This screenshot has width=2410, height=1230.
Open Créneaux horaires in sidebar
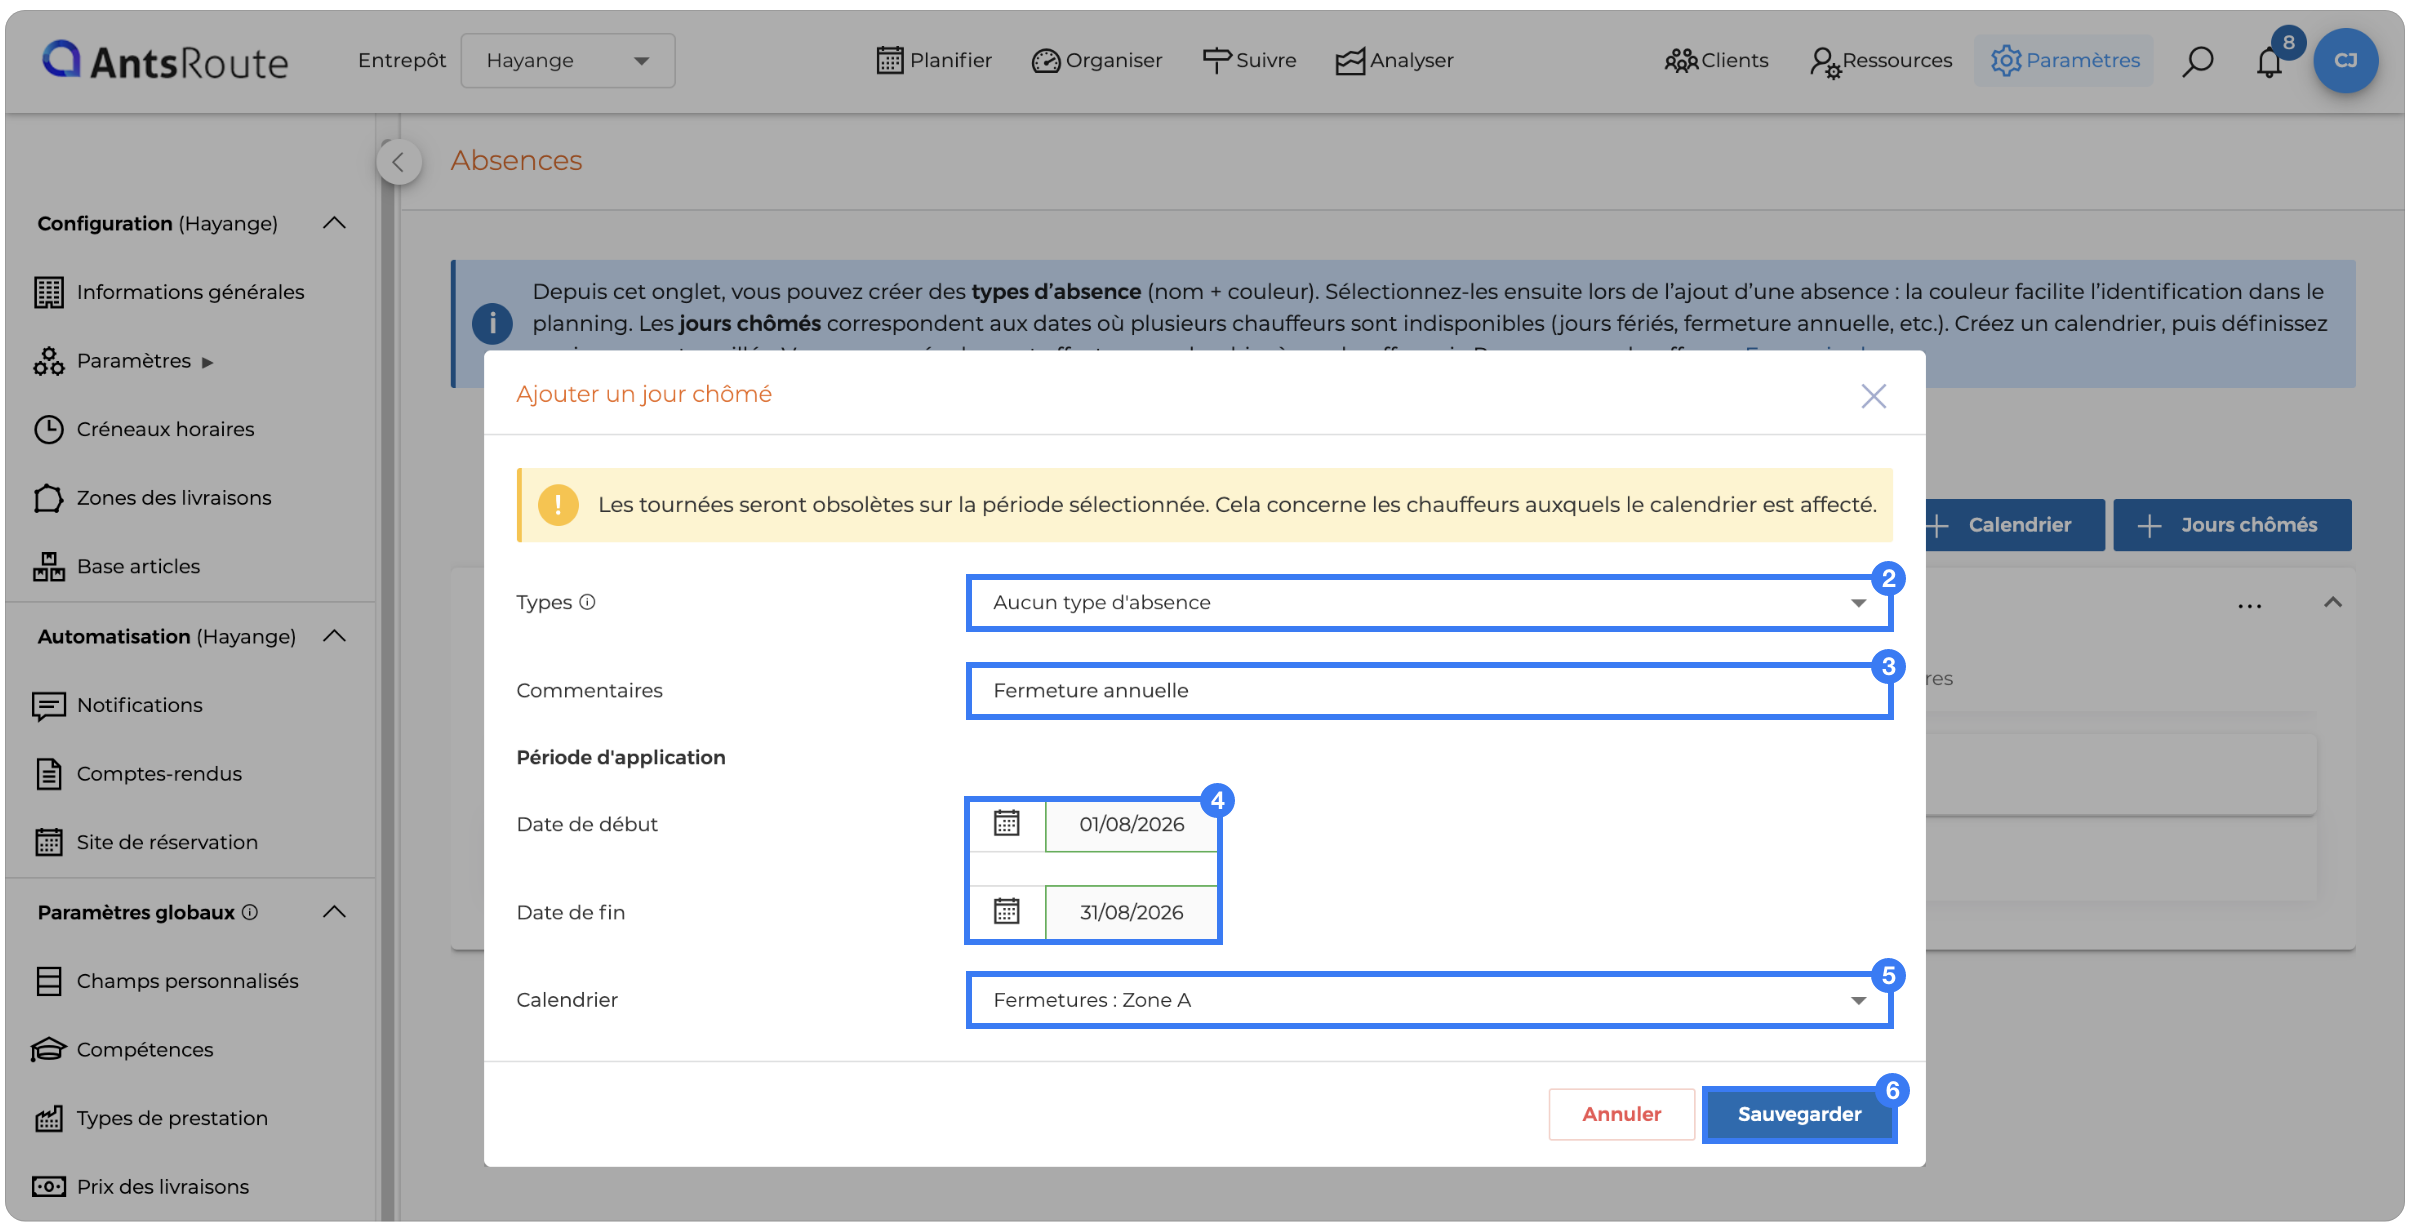tap(145, 429)
